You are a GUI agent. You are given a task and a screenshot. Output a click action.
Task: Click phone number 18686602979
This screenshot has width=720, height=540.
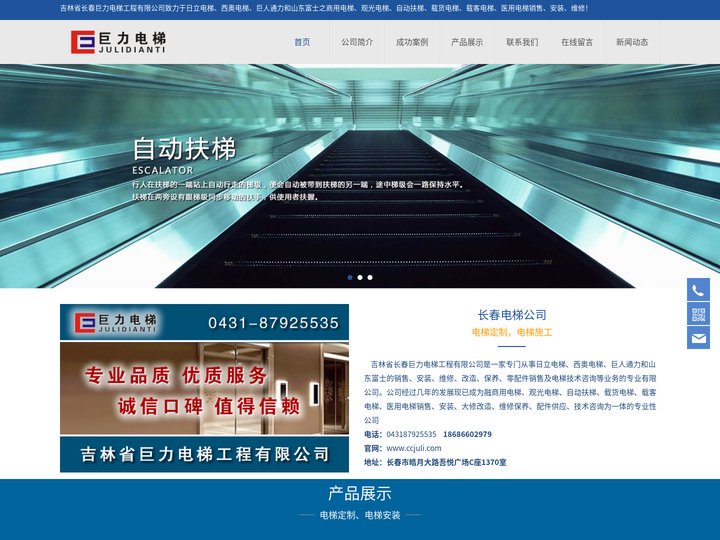467,434
